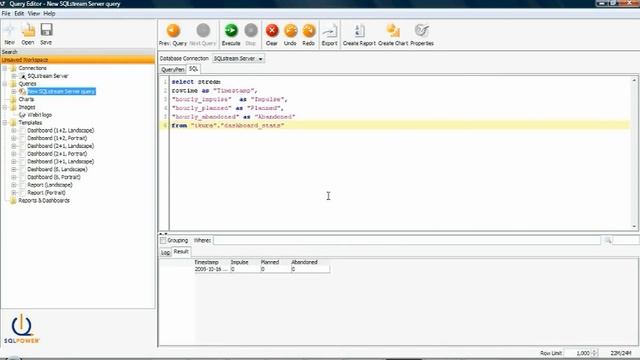Select Report (Portrait) template
Image resolution: width=640 pixels, height=360 pixels.
(47, 193)
